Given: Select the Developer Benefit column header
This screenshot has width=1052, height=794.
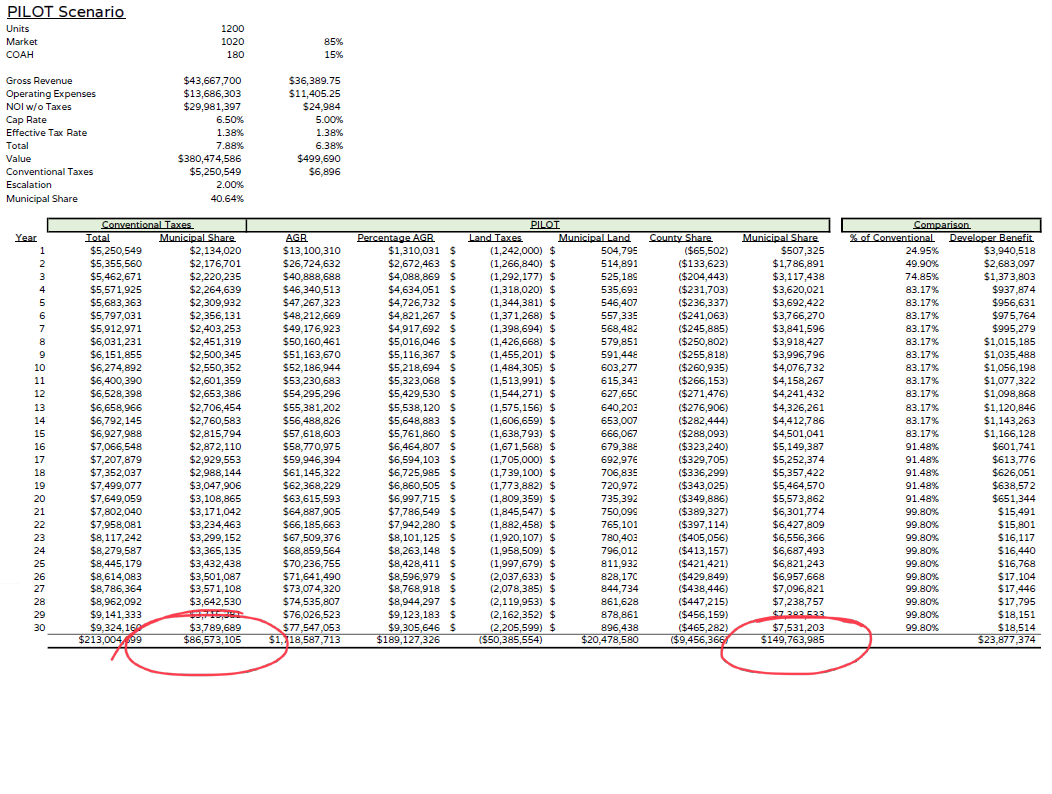Looking at the screenshot, I should coord(991,238).
